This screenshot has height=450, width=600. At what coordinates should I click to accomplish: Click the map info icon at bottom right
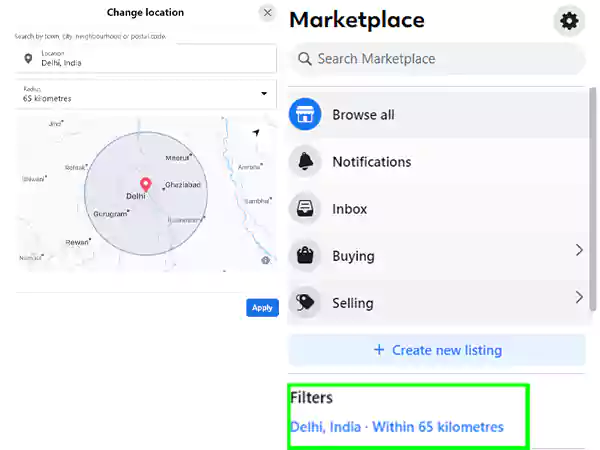click(x=265, y=260)
